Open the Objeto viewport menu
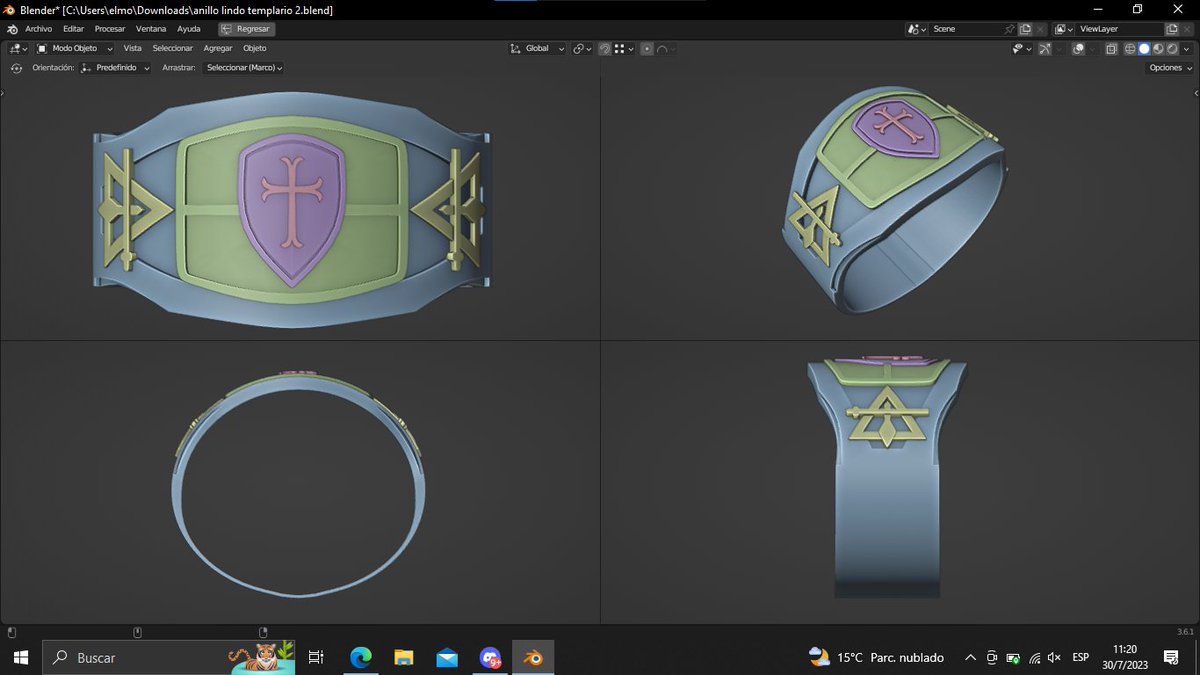1200x675 pixels. click(255, 48)
